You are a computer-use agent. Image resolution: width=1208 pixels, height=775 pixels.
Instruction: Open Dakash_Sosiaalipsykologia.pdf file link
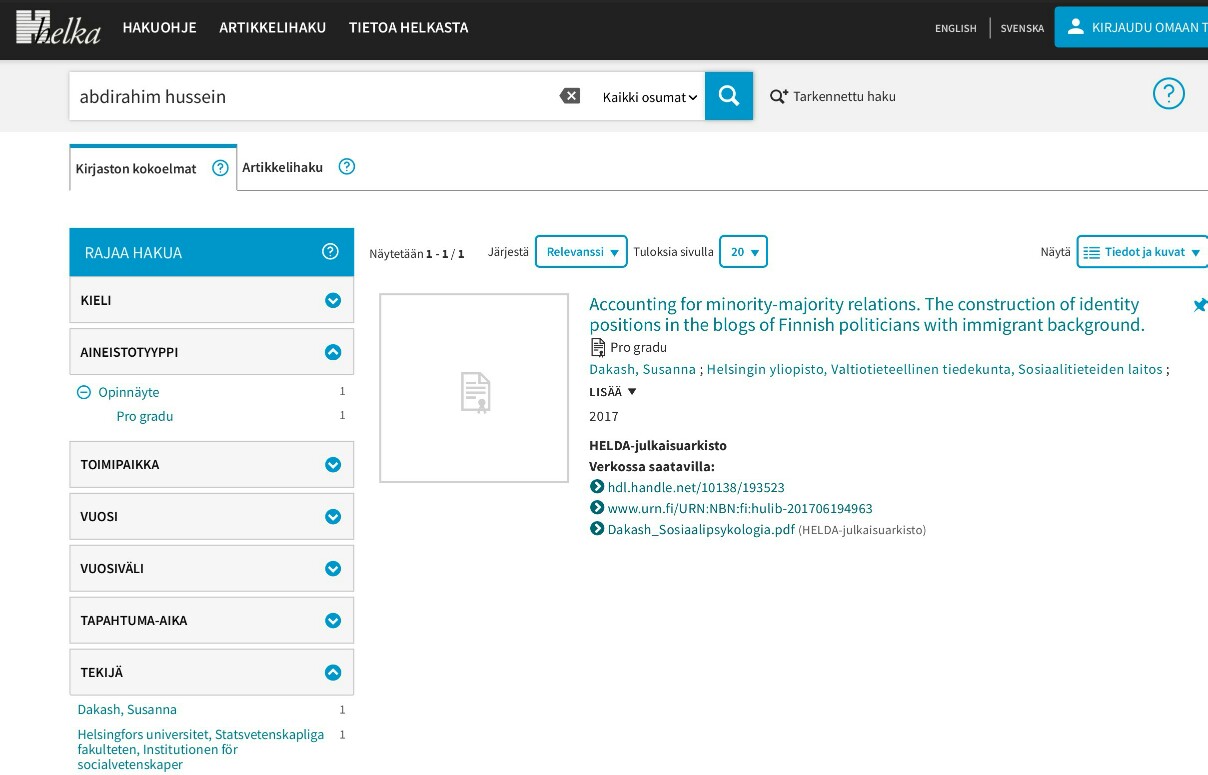click(701, 529)
